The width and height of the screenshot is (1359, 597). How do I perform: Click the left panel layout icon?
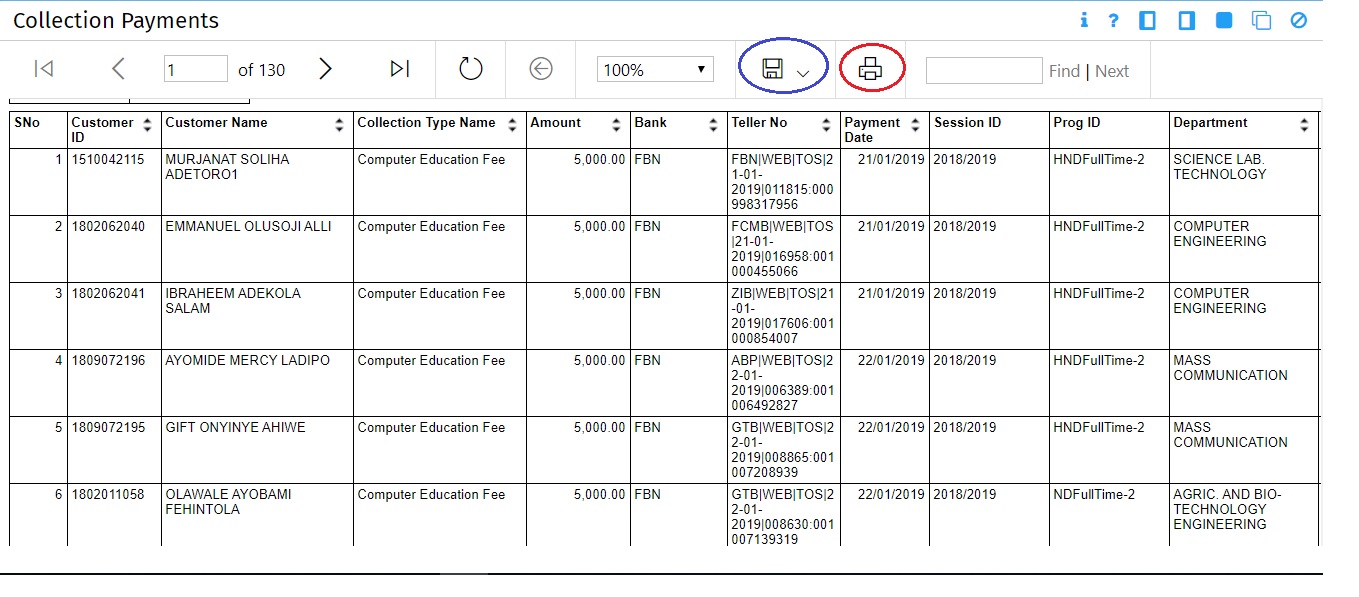pos(1148,20)
